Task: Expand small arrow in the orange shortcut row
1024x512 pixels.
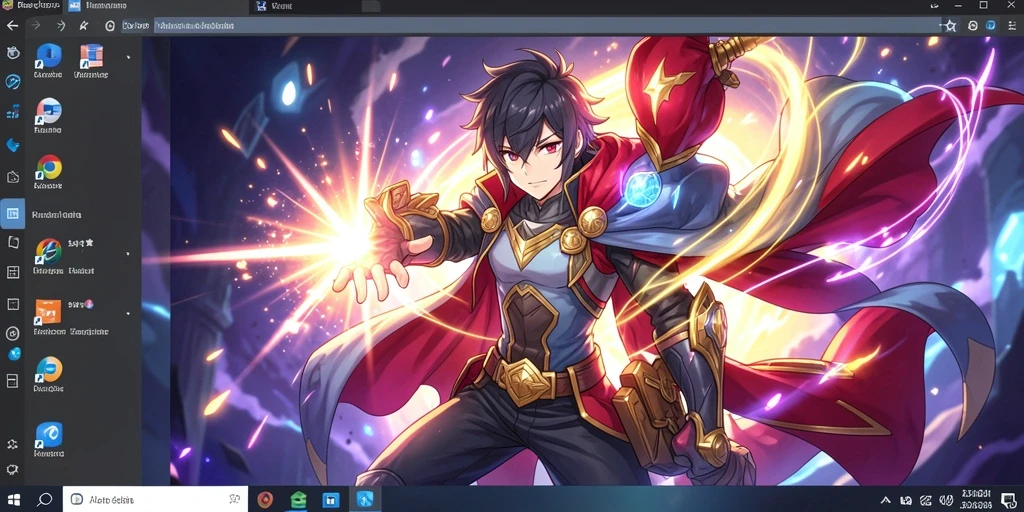Action: tap(128, 313)
